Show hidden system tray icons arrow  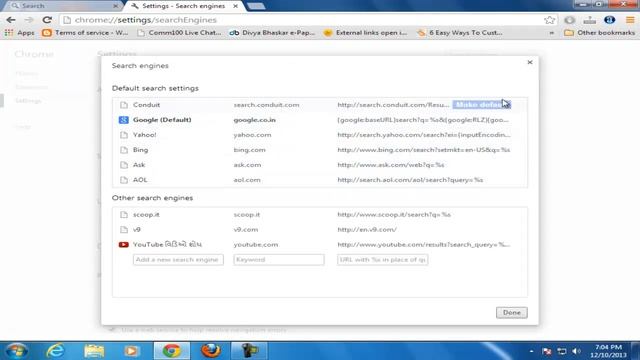click(x=531, y=351)
